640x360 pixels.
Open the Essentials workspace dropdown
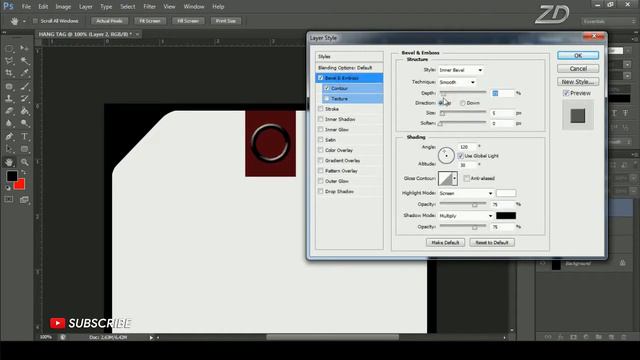(608, 21)
